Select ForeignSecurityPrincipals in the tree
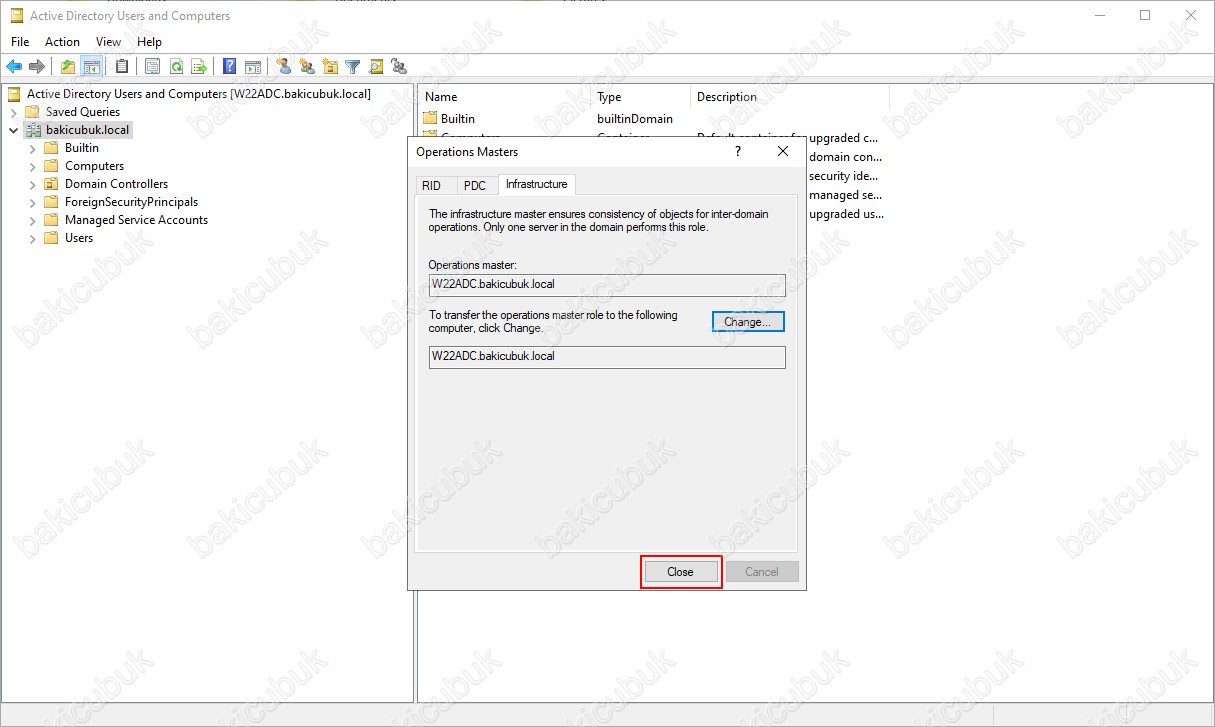 pos(131,202)
